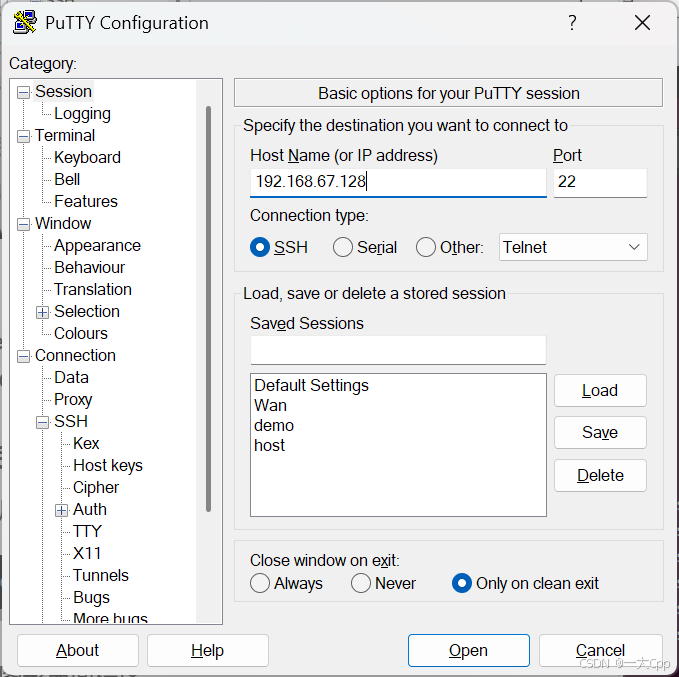Viewport: 679px width, 677px height.
Task: Click the question mark help icon
Action: (x=572, y=23)
